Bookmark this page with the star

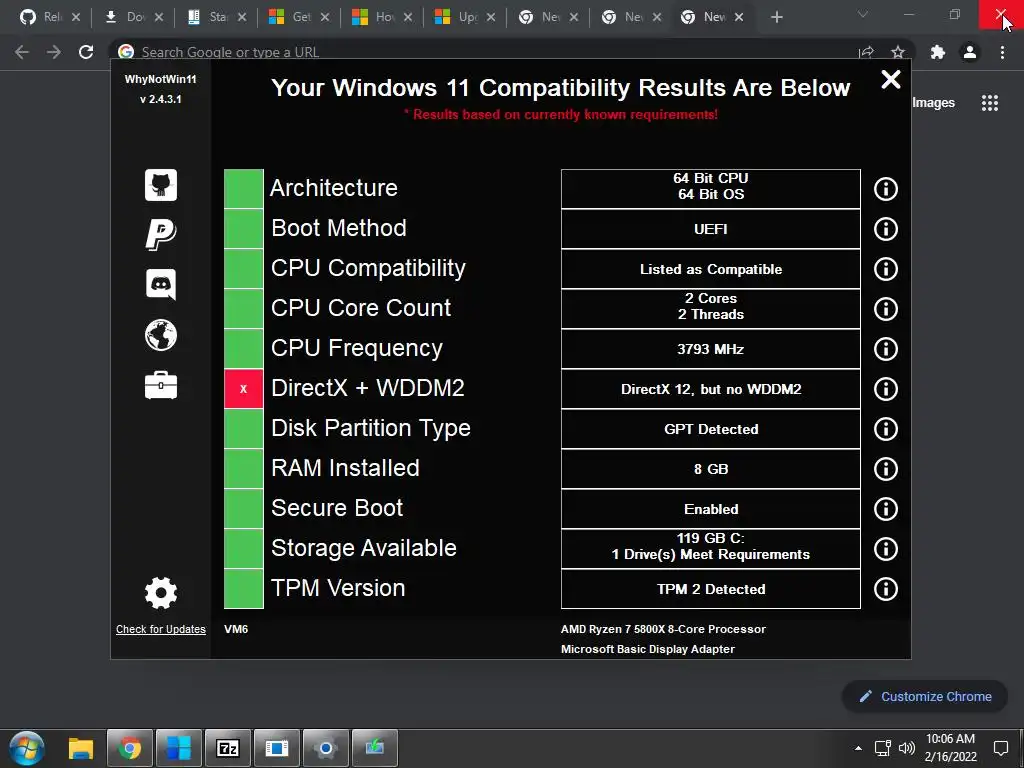coord(898,52)
